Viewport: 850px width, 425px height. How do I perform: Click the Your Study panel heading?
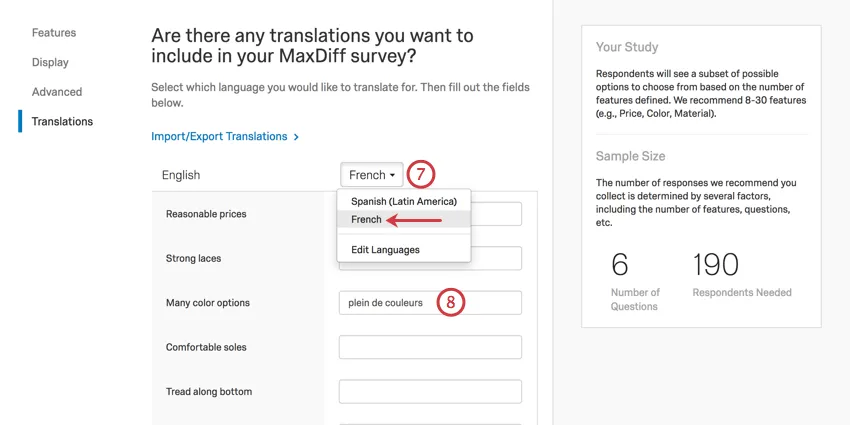coord(627,47)
